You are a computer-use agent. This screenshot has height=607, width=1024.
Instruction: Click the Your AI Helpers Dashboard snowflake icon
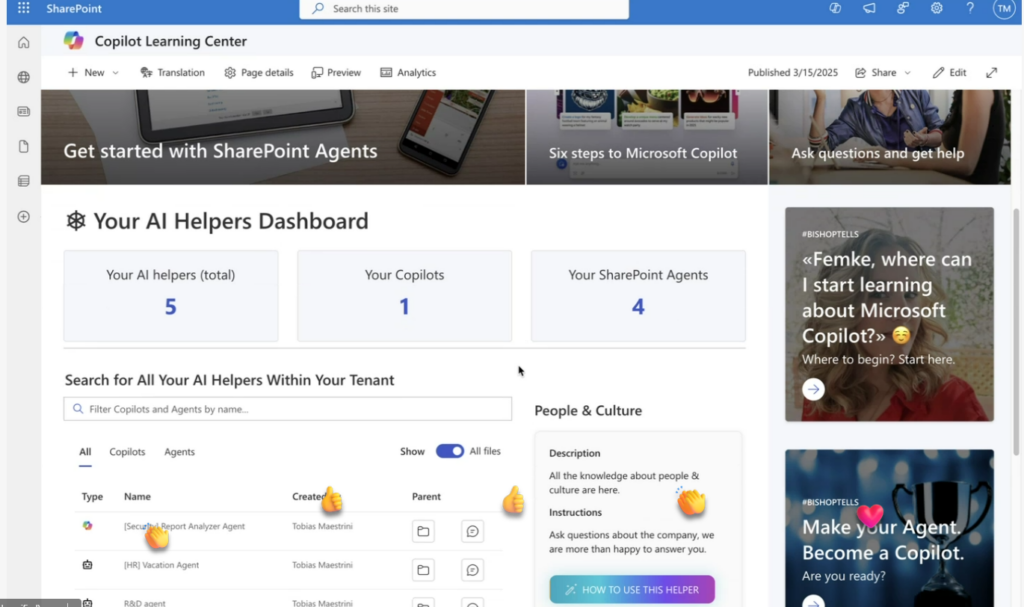[x=76, y=221]
